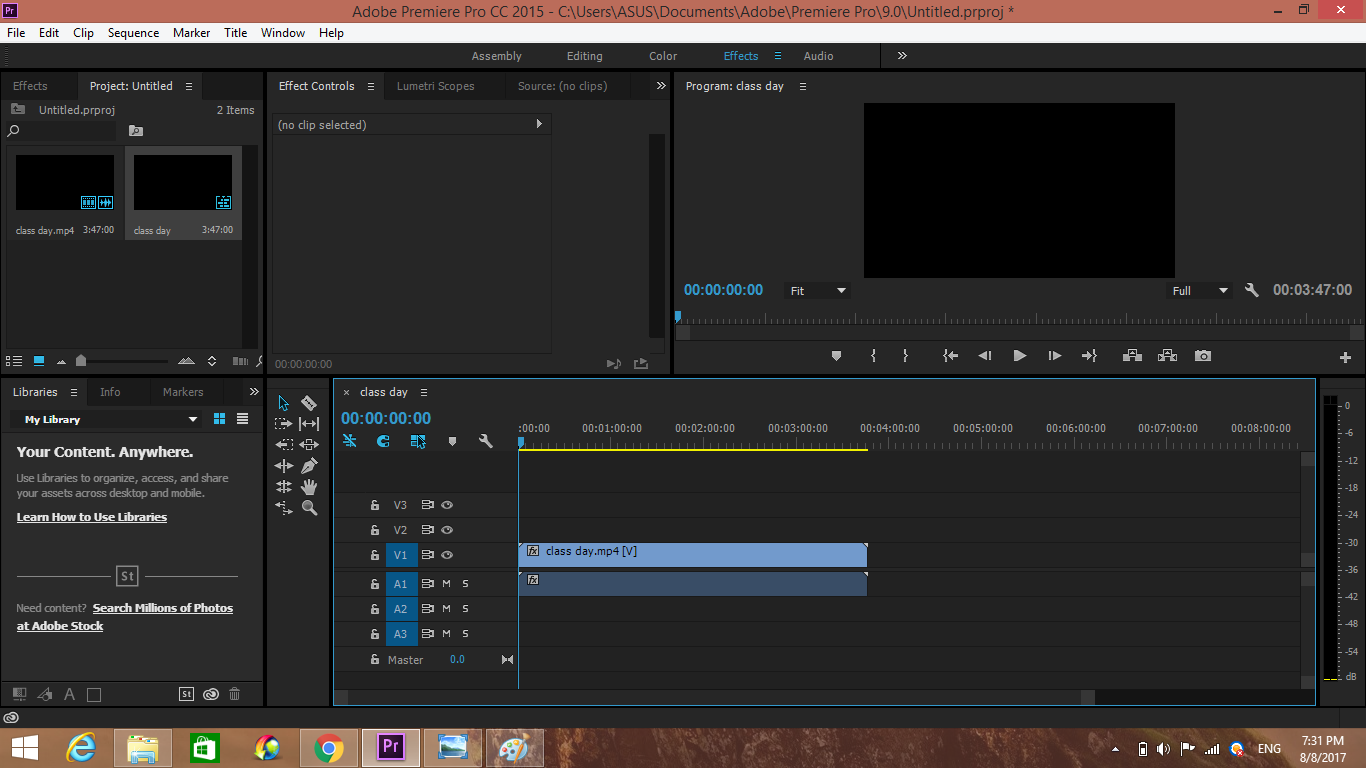The image size is (1366, 768).
Task: Switch to Editing workspace
Action: click(584, 56)
